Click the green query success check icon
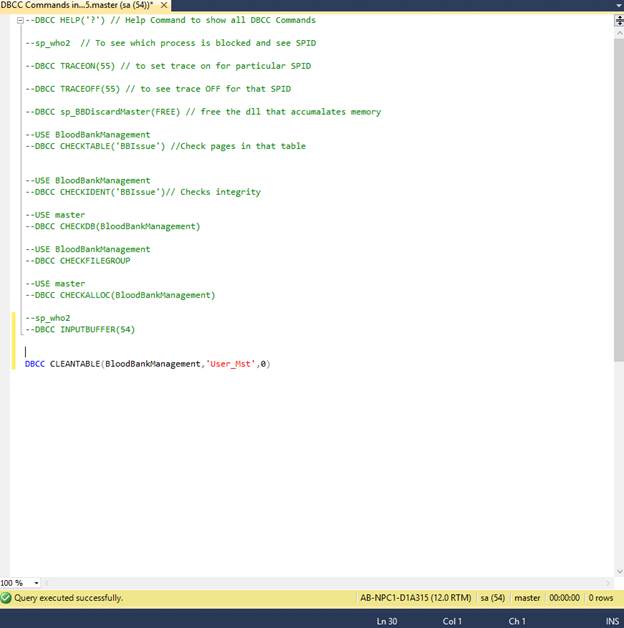 (6, 598)
